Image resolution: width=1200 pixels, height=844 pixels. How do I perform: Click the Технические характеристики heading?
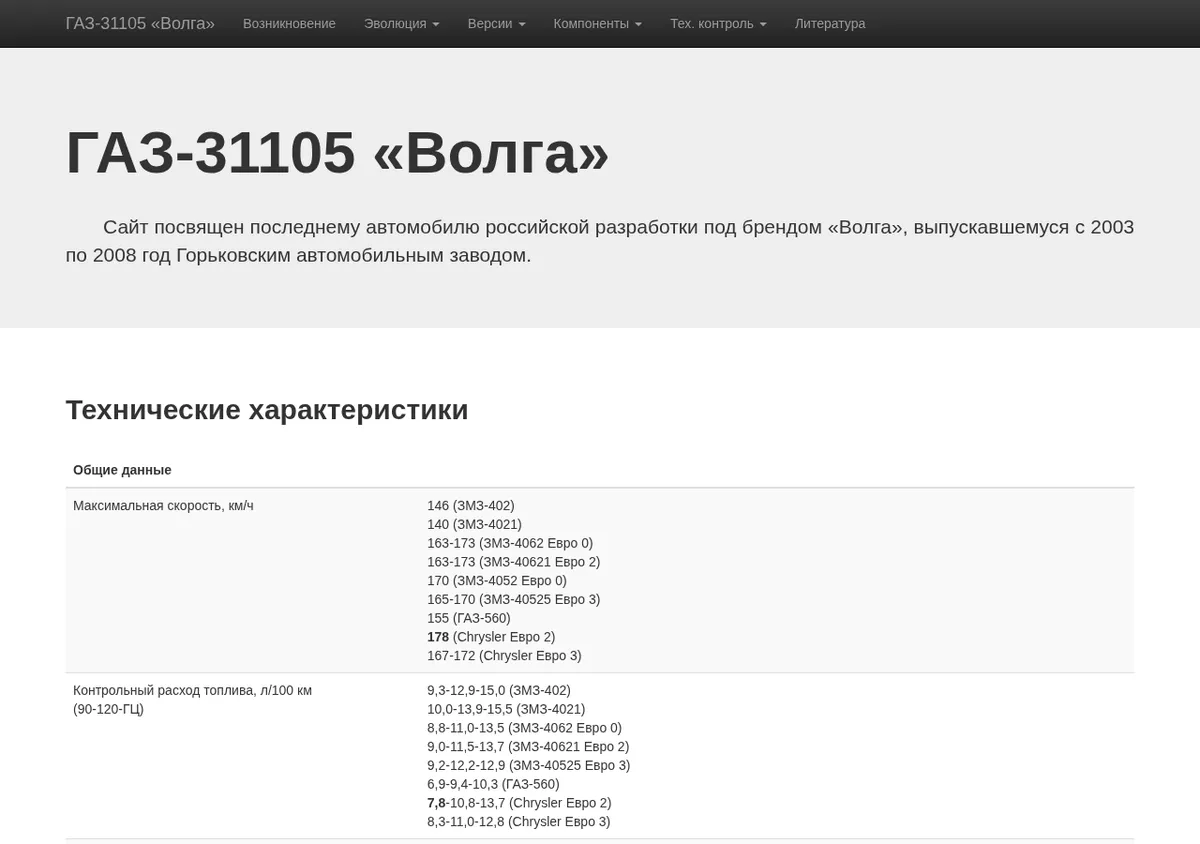point(267,409)
